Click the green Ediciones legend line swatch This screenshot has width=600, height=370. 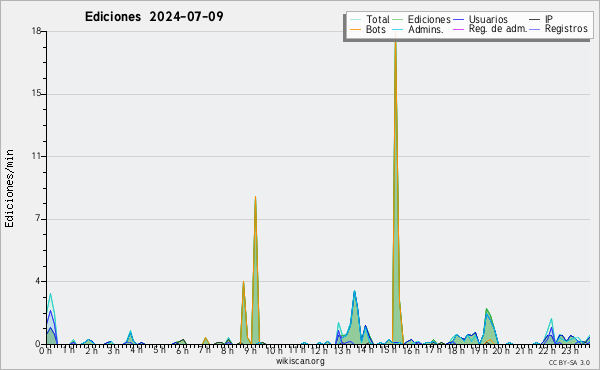(398, 20)
